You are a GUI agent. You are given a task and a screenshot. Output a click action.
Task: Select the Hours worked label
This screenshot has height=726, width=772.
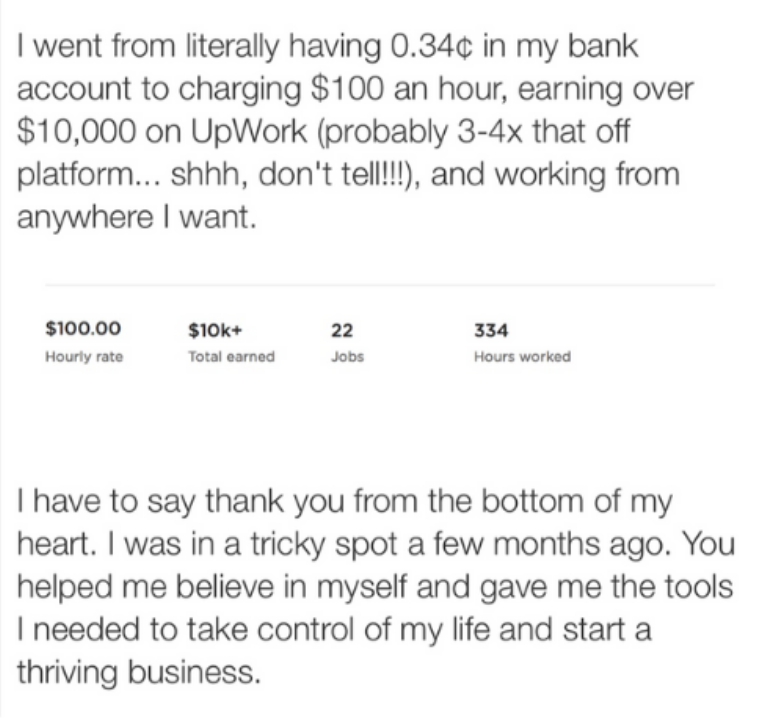pyautogui.click(x=522, y=356)
